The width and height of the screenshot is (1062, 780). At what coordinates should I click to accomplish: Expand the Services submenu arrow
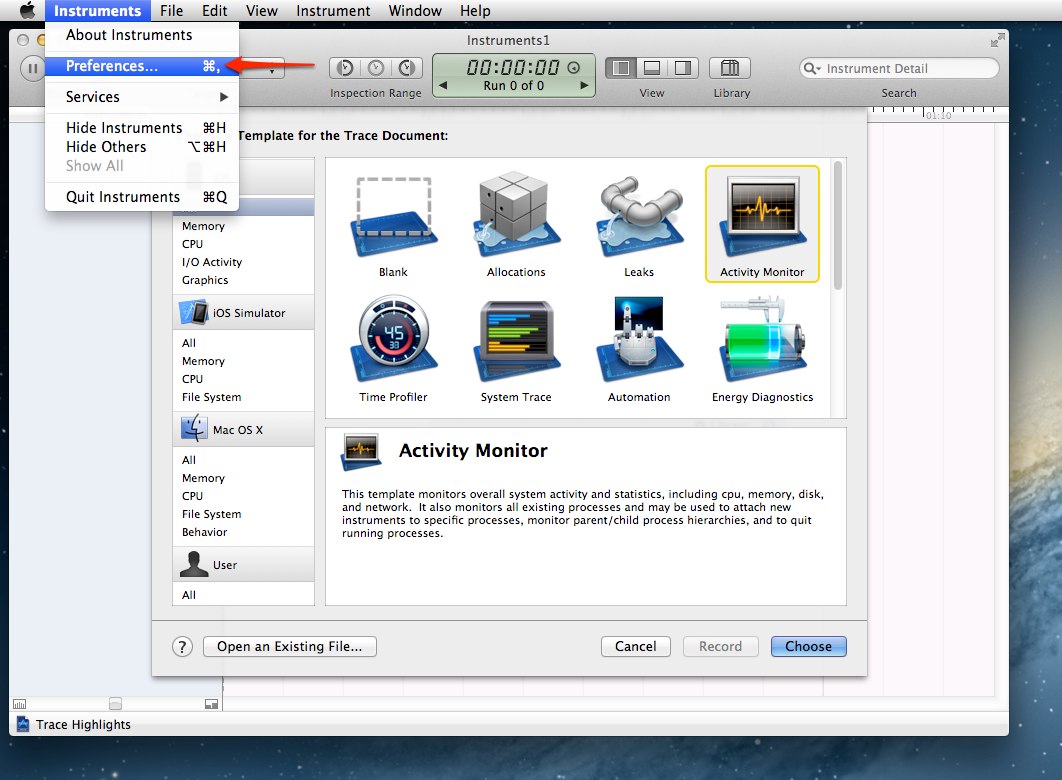(224, 97)
